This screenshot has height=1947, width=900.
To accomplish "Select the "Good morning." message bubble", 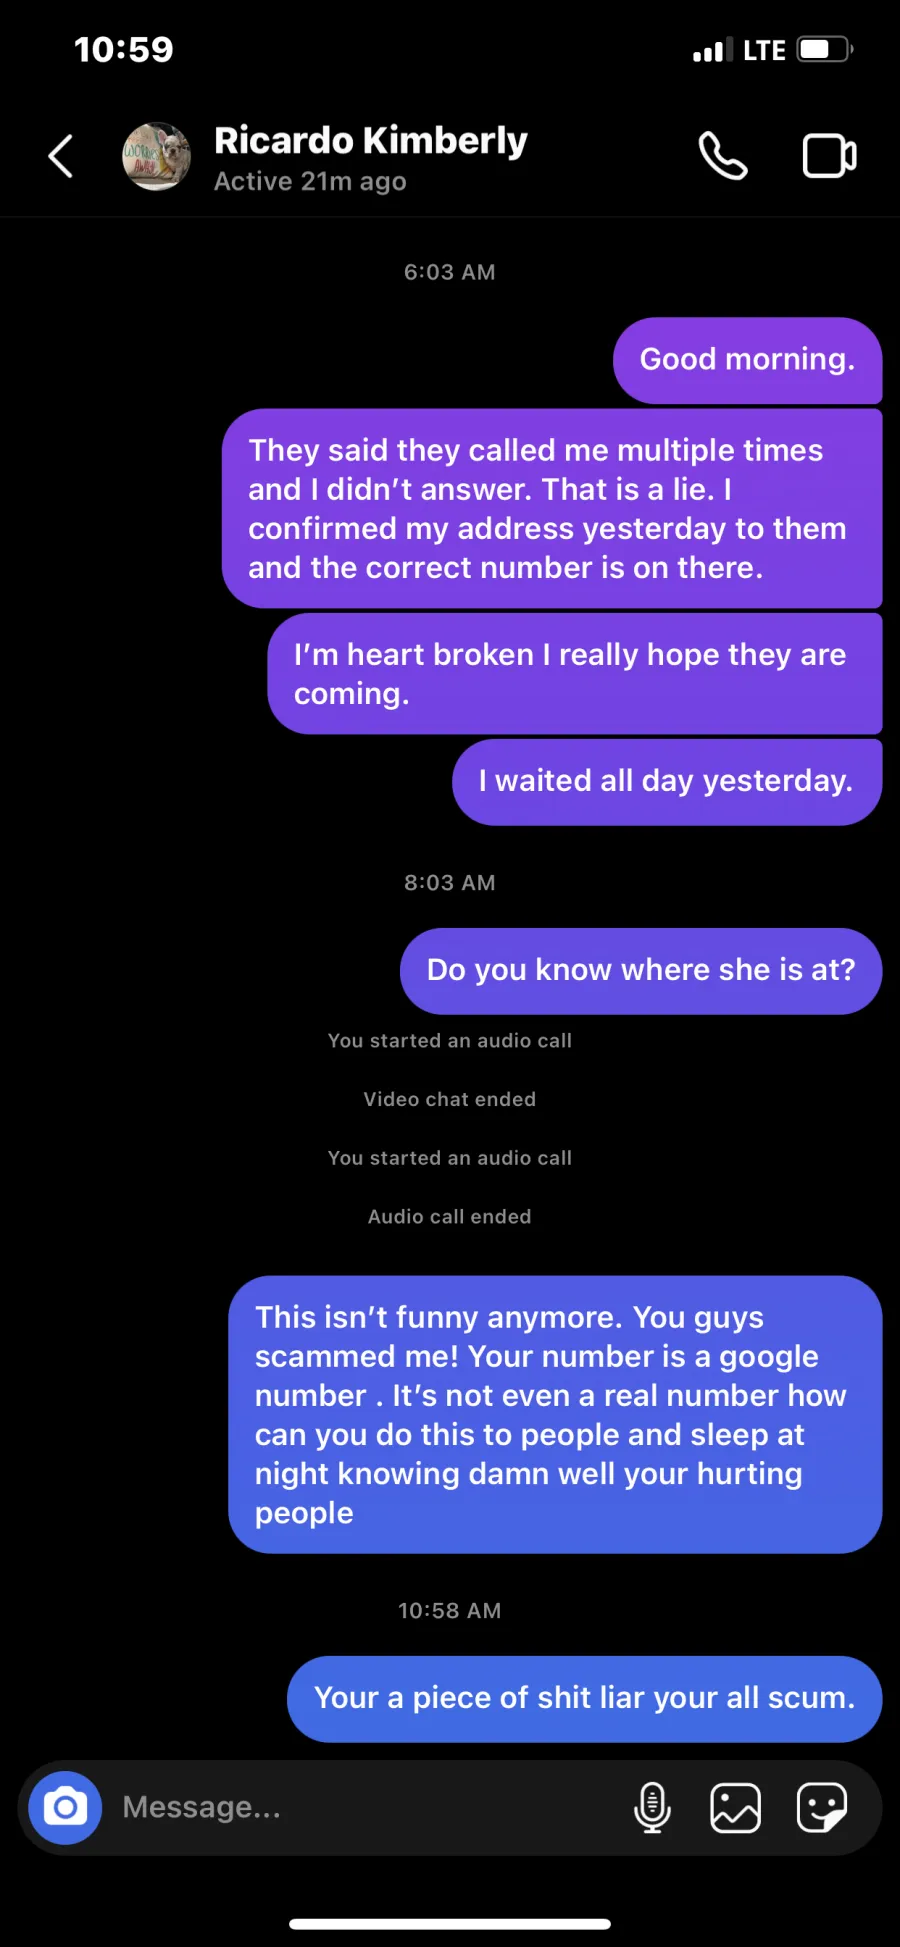I will point(747,360).
